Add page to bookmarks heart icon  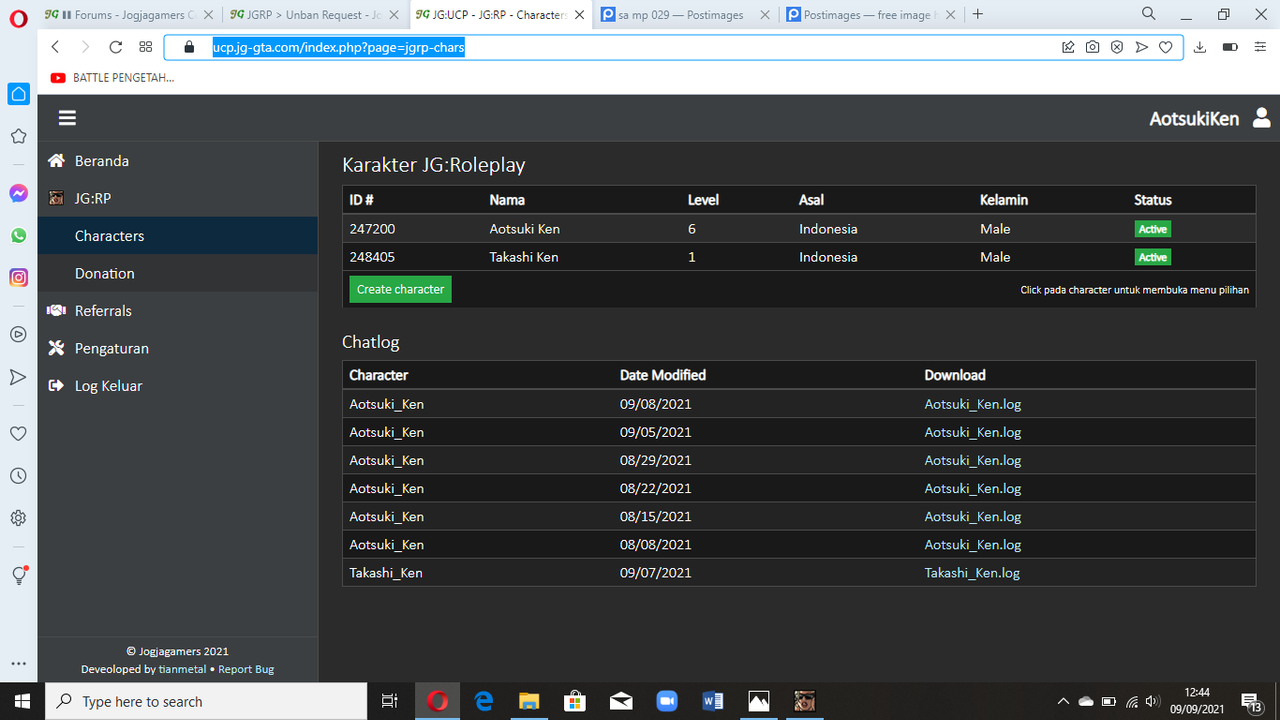(1165, 47)
